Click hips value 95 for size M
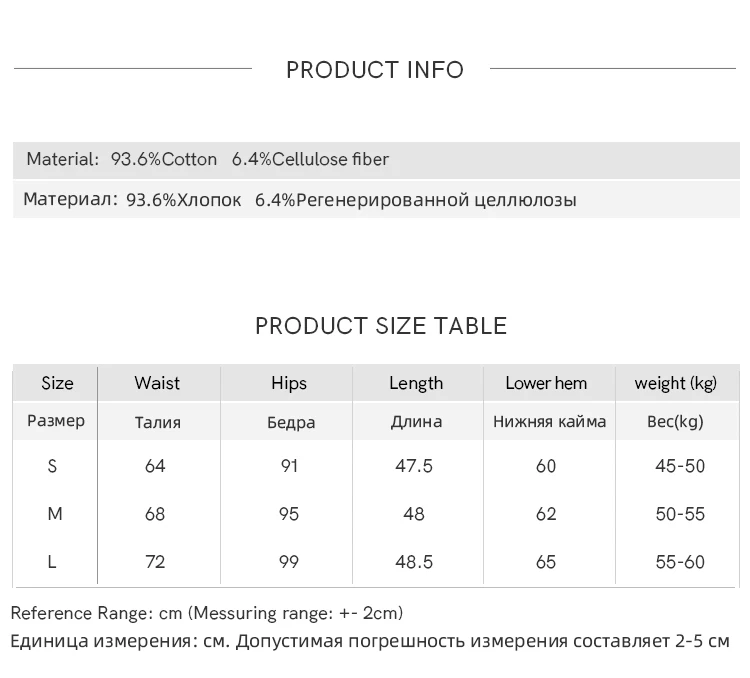This screenshot has height=678, width=750. coord(289,514)
